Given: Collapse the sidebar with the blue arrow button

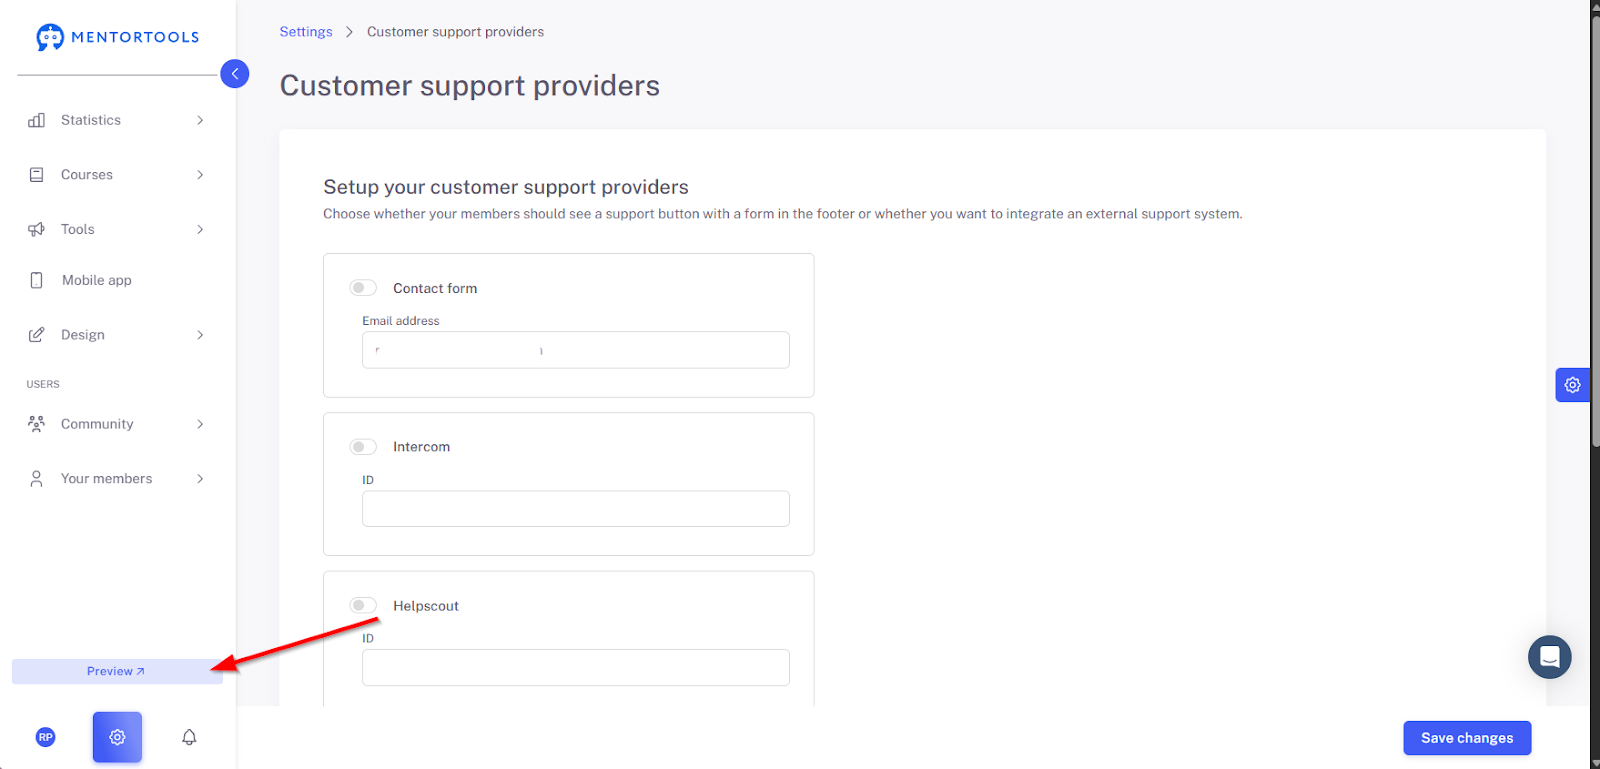Looking at the screenshot, I should click(234, 73).
